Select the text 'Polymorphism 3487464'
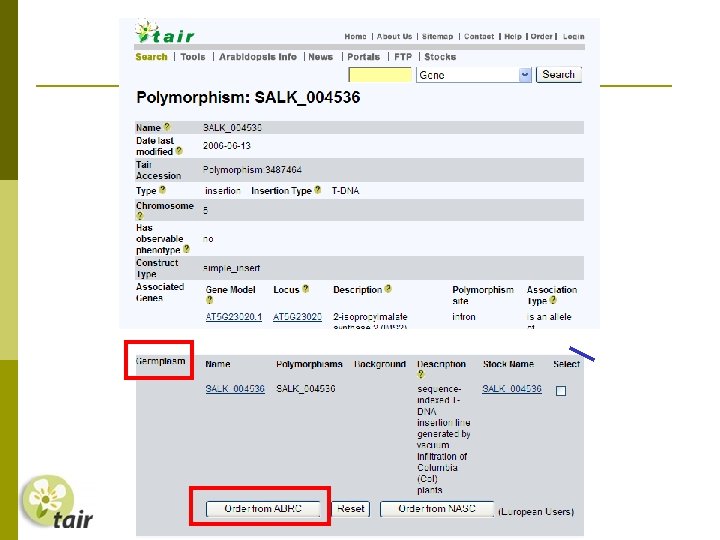Viewport: 720px width, 540px height. pos(253,170)
